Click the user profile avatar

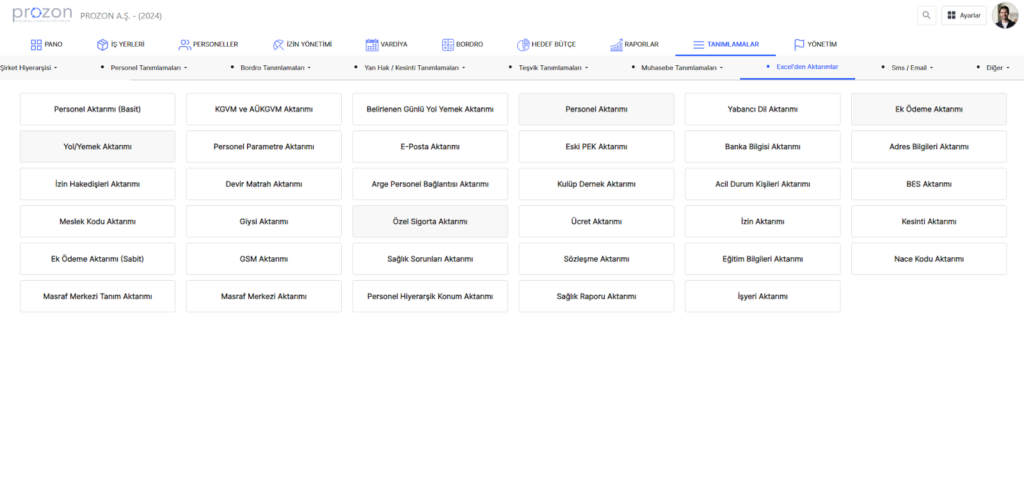click(1004, 16)
